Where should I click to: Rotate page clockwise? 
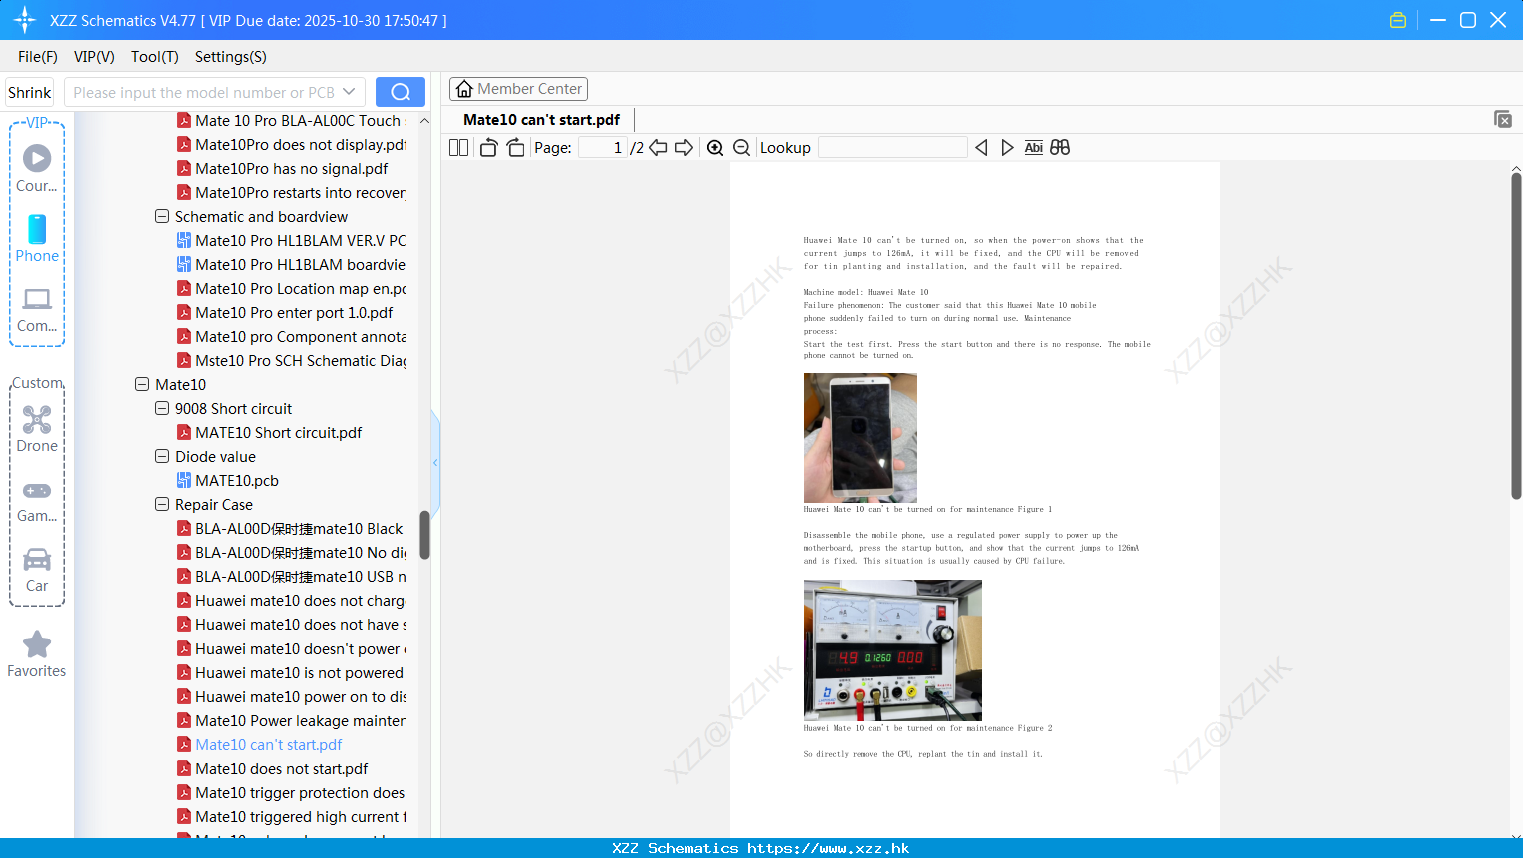tap(515, 147)
